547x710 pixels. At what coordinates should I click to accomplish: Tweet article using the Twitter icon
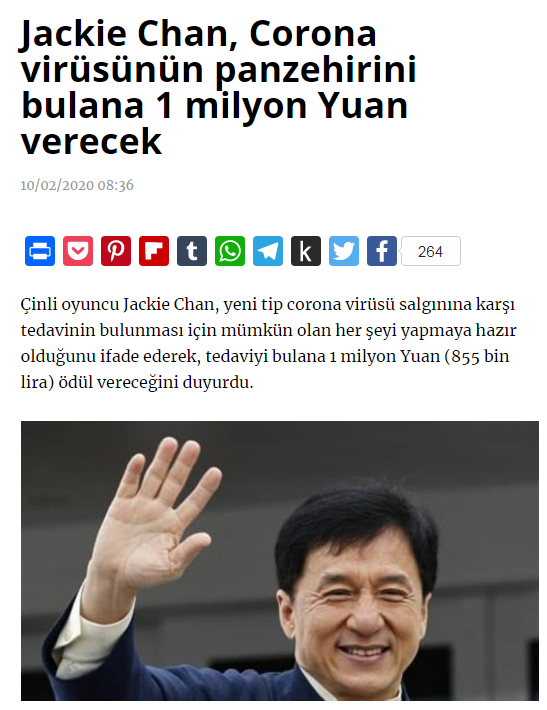pos(344,251)
